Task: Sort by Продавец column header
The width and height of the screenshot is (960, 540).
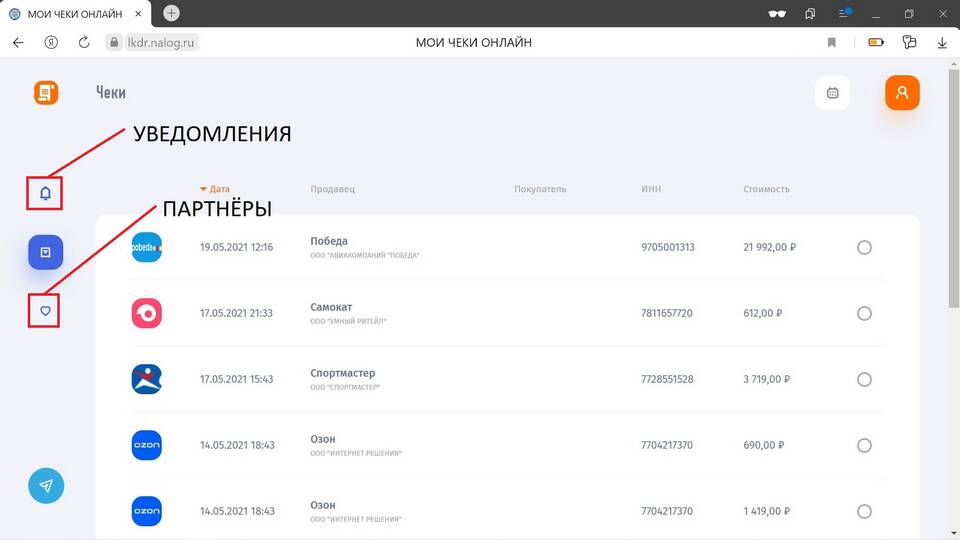Action: (x=332, y=189)
